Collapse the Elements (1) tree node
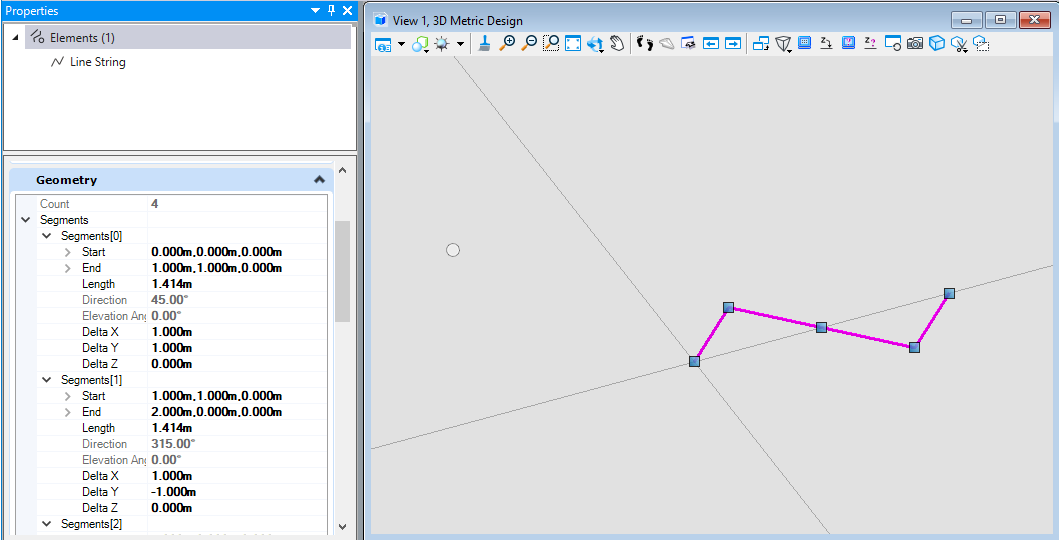Viewport: 1059px width, 540px height. 16,38
